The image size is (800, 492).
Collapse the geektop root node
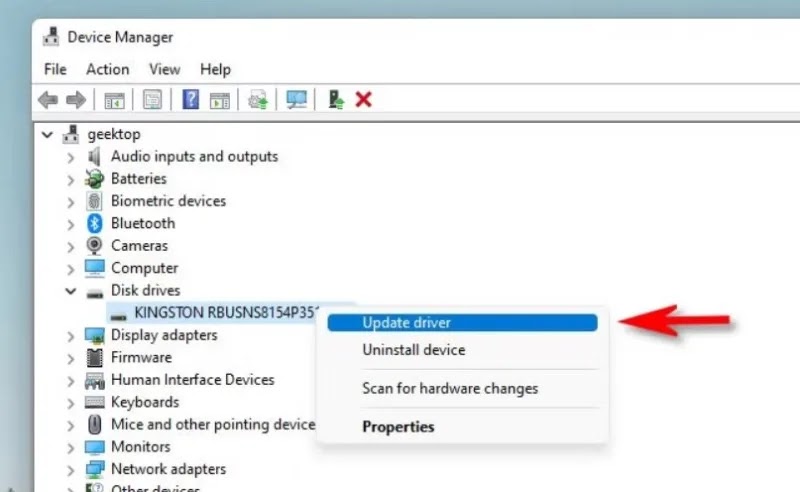coord(47,135)
